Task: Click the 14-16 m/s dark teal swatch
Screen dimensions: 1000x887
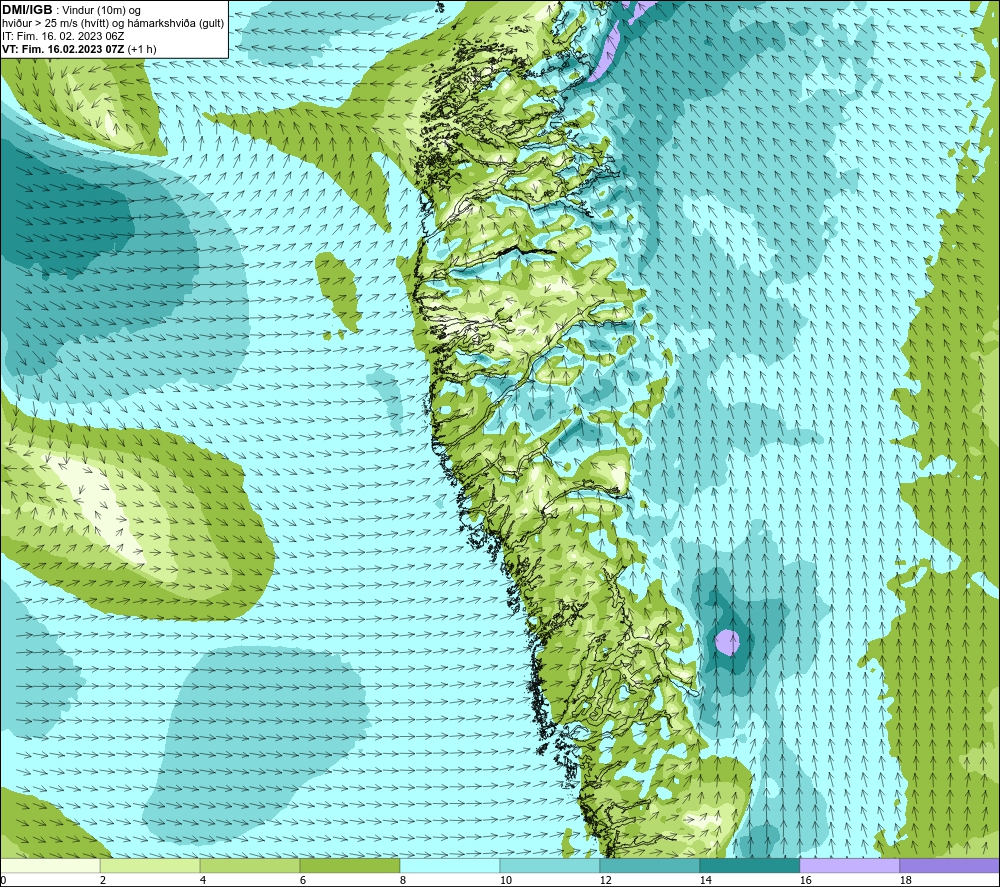Action: point(749,865)
